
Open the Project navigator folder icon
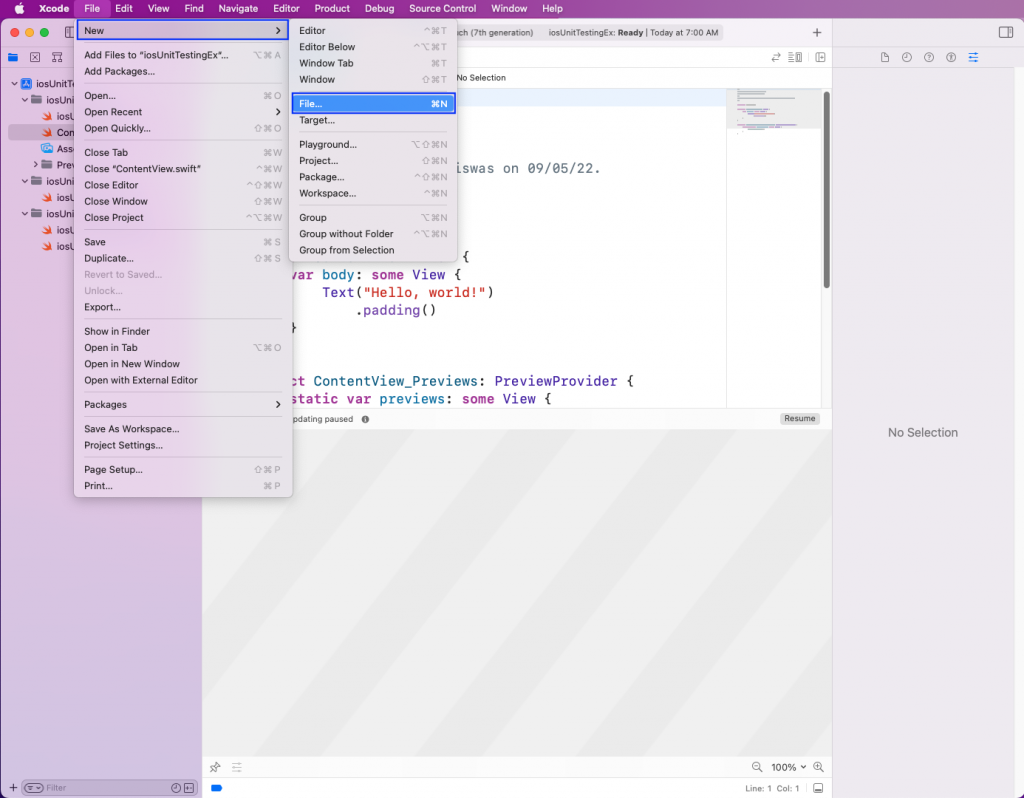click(13, 57)
